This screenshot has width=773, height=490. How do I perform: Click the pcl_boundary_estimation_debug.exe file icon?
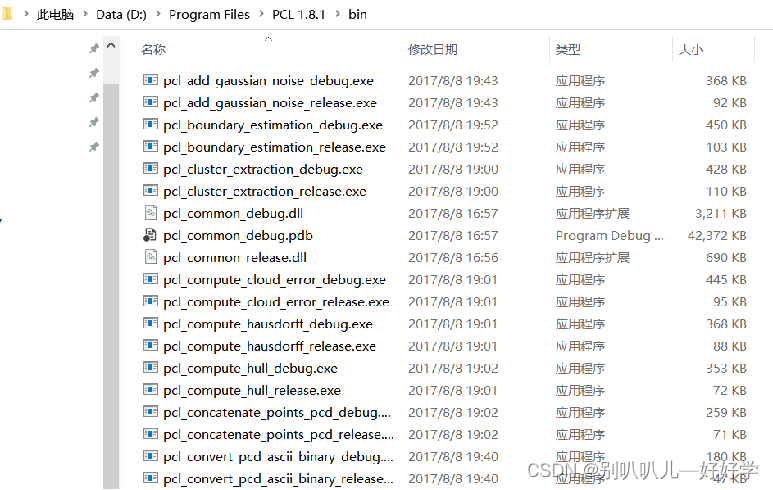tap(150, 124)
